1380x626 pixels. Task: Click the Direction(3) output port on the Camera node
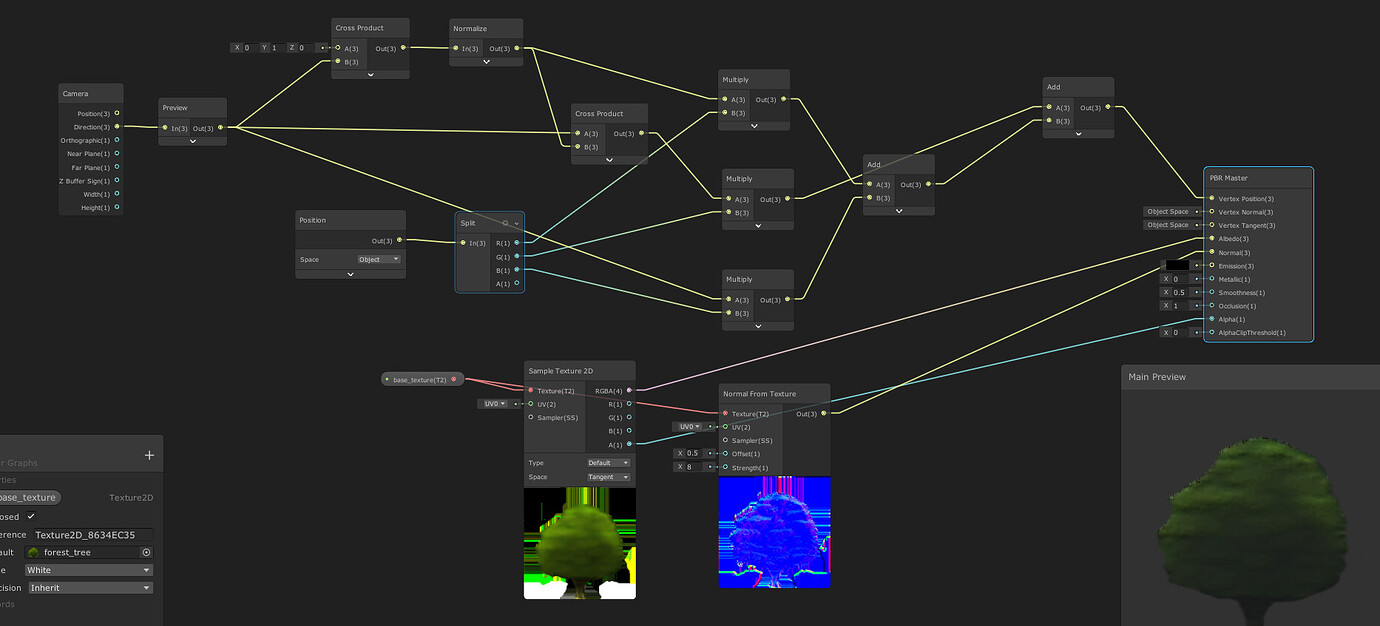tap(118, 126)
